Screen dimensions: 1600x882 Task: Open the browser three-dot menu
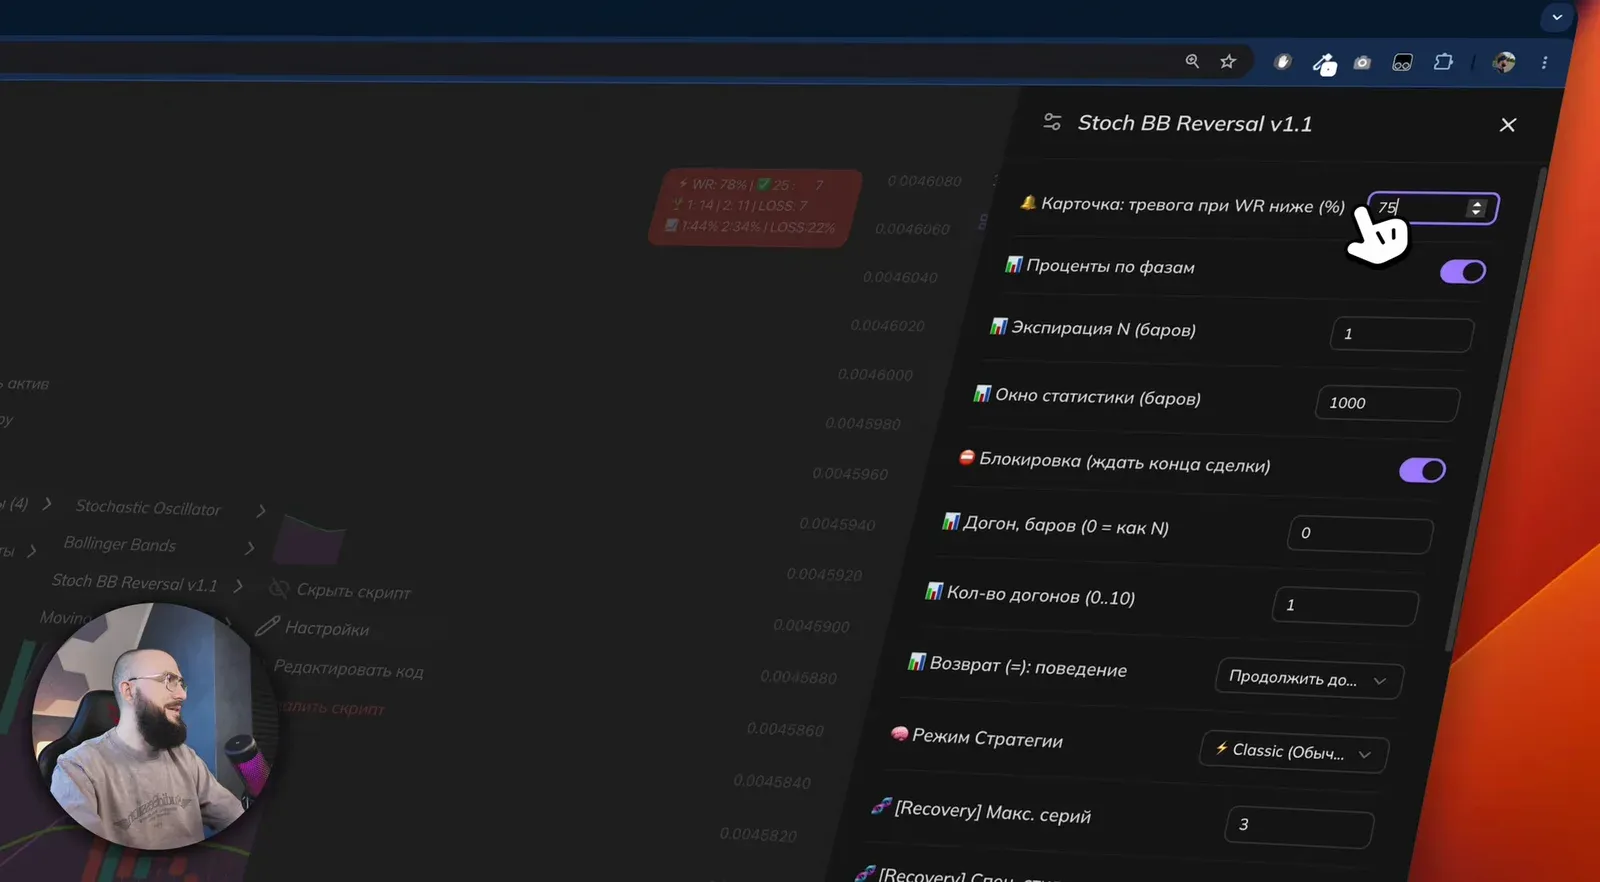(1545, 62)
